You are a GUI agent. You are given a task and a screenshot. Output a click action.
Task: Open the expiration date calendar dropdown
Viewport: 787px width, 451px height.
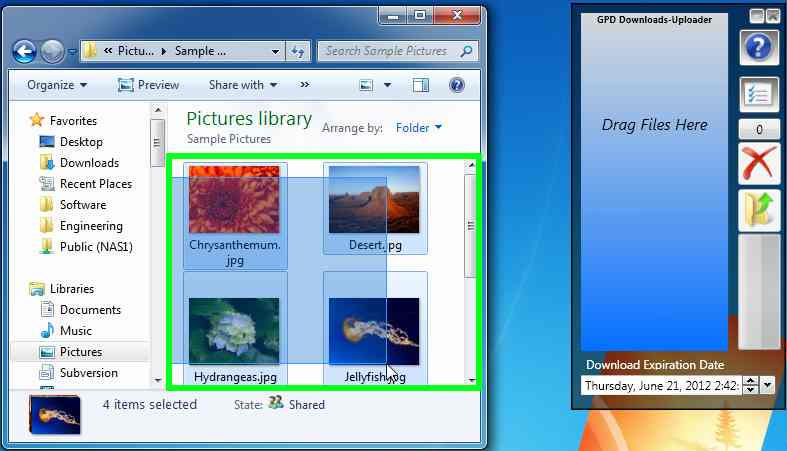point(767,385)
